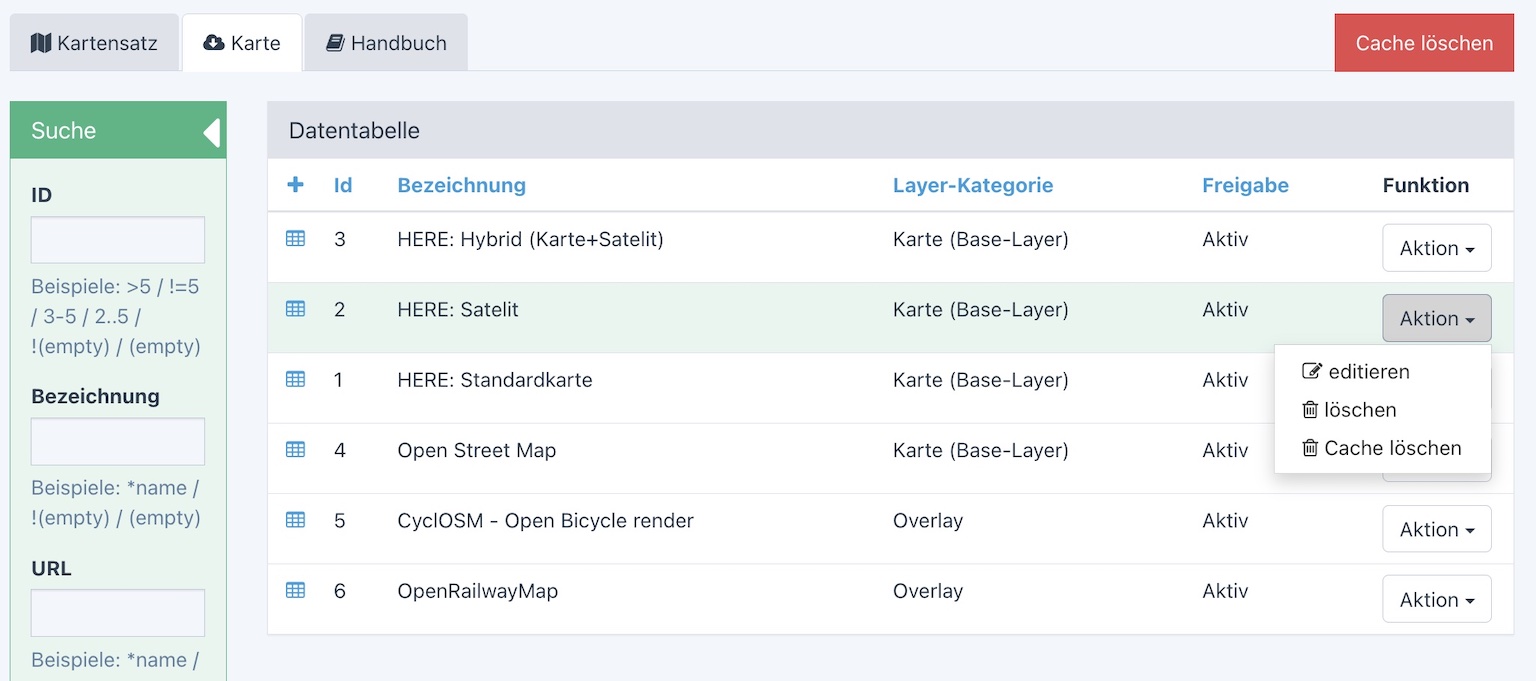Sort table by the Id column header
This screenshot has width=1536, height=681.
click(x=343, y=185)
